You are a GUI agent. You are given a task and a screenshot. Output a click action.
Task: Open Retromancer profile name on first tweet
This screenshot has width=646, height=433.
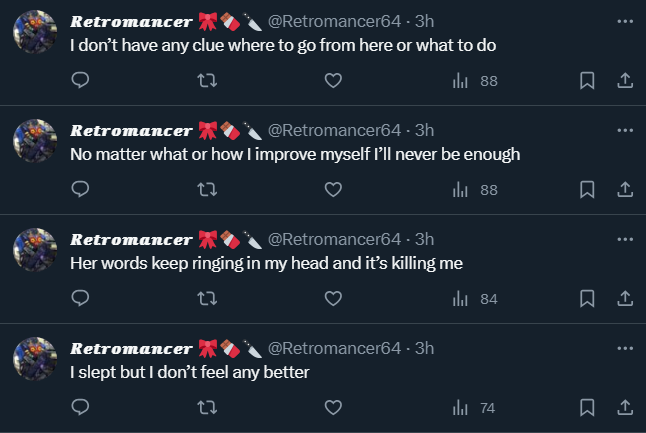click(130, 21)
